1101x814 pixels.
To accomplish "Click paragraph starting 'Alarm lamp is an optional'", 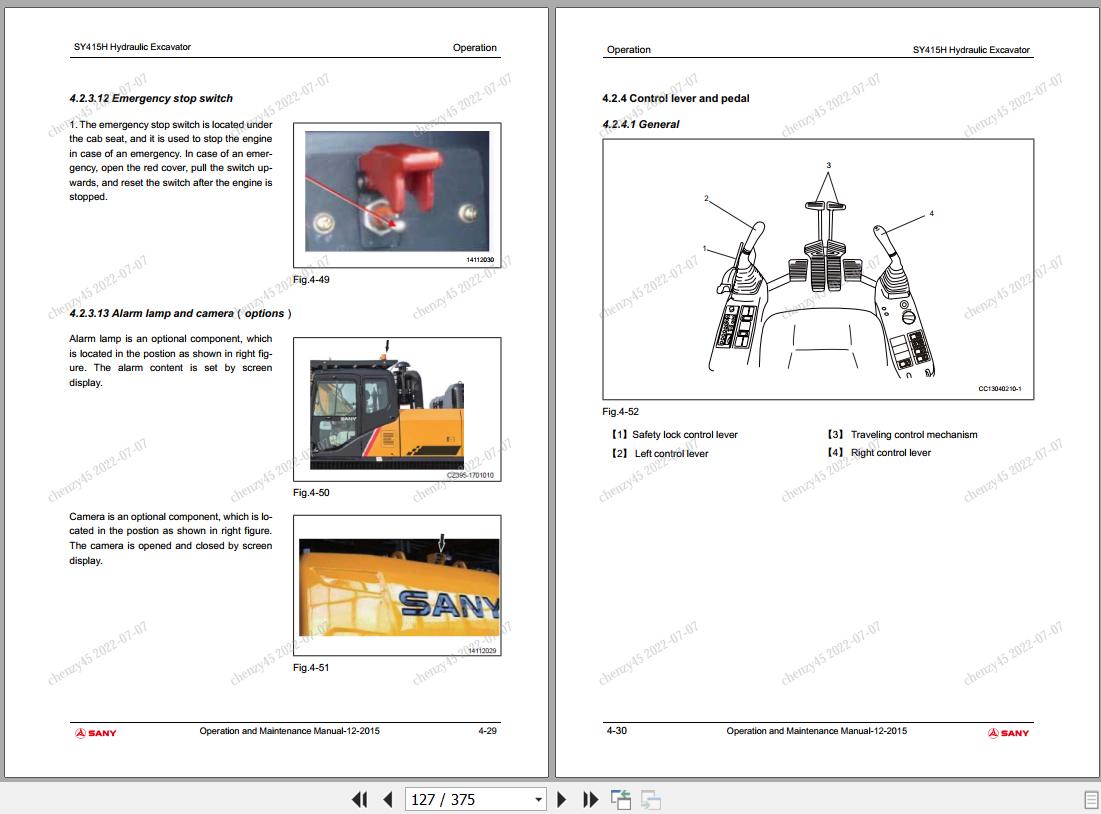I will [x=171, y=360].
